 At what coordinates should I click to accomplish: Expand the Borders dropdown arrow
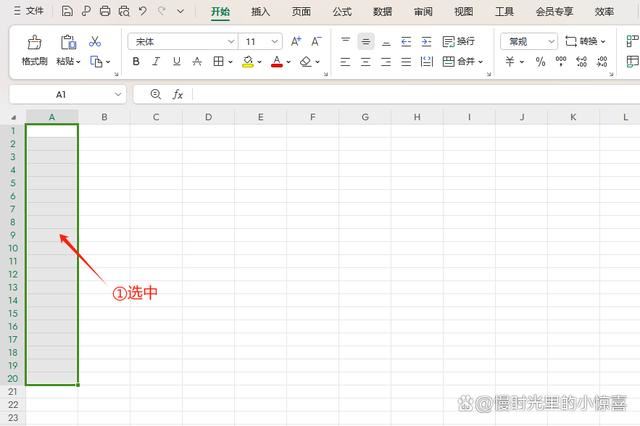tap(231, 62)
